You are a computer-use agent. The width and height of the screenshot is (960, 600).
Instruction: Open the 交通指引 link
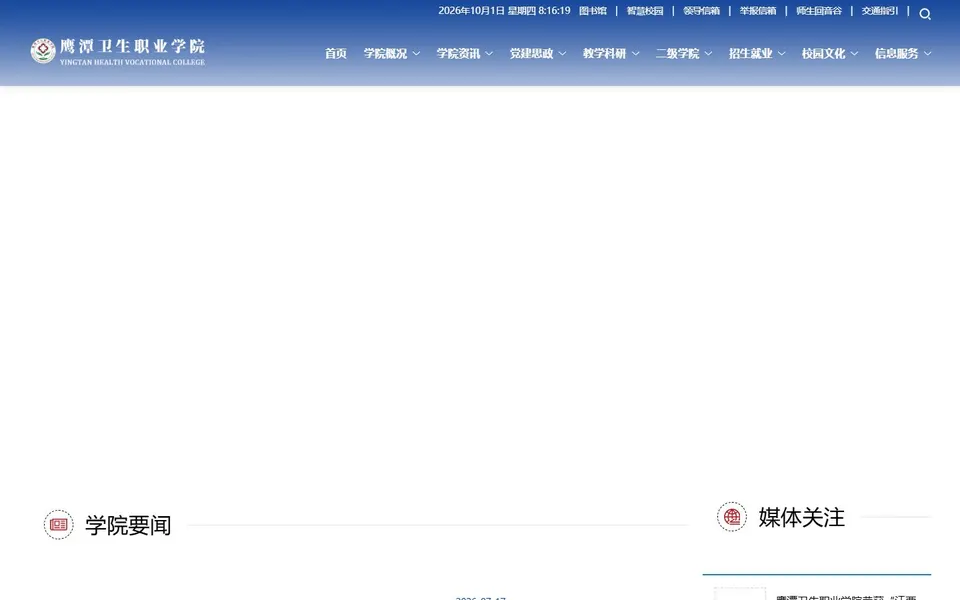coord(880,10)
